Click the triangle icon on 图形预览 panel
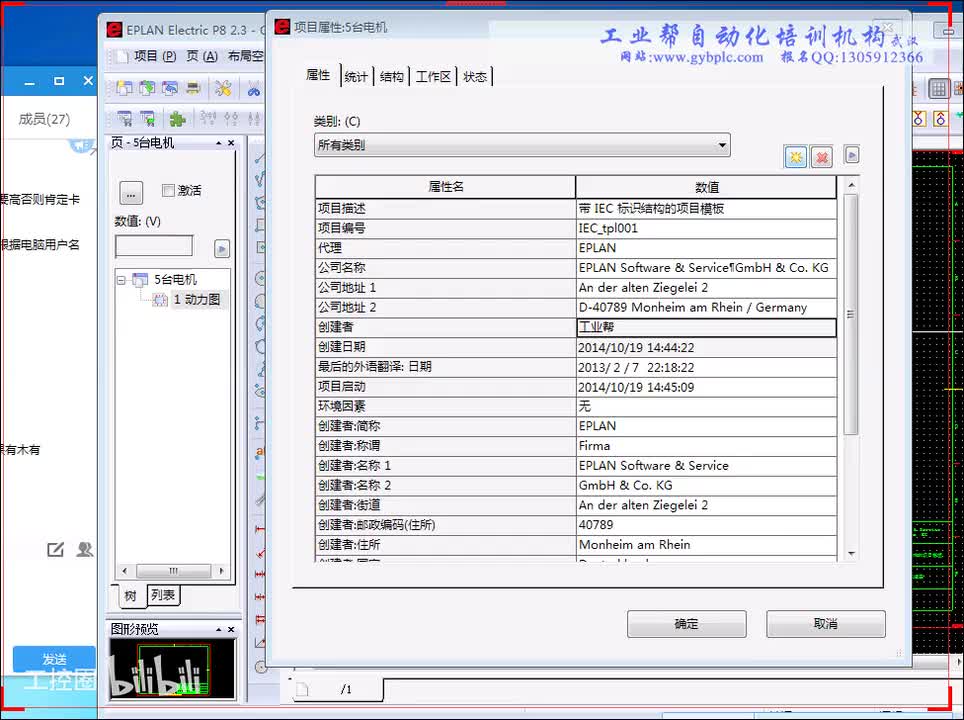 tap(218, 630)
